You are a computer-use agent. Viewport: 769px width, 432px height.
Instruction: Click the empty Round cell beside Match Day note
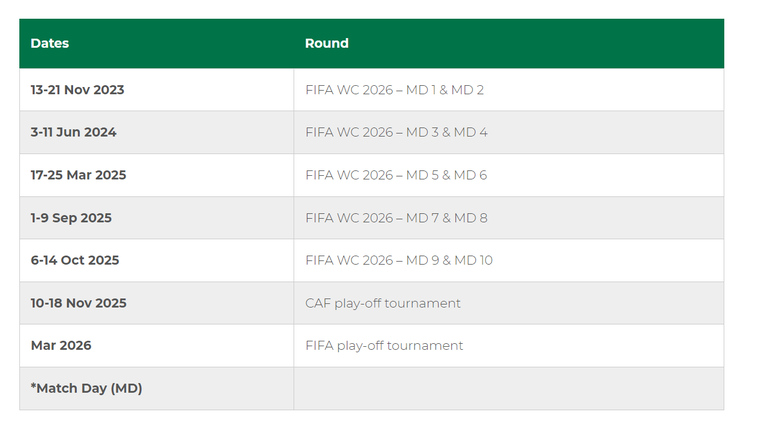pos(508,388)
